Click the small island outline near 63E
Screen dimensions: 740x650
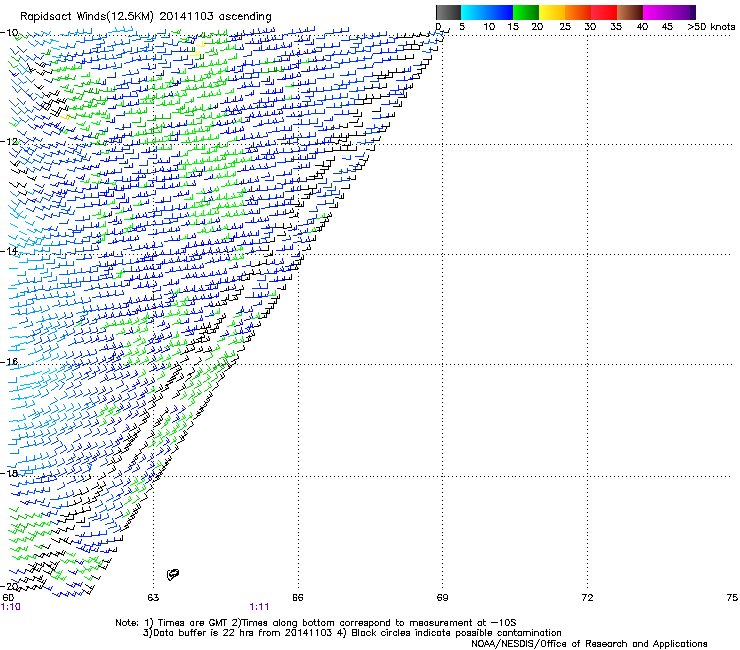coord(173,574)
